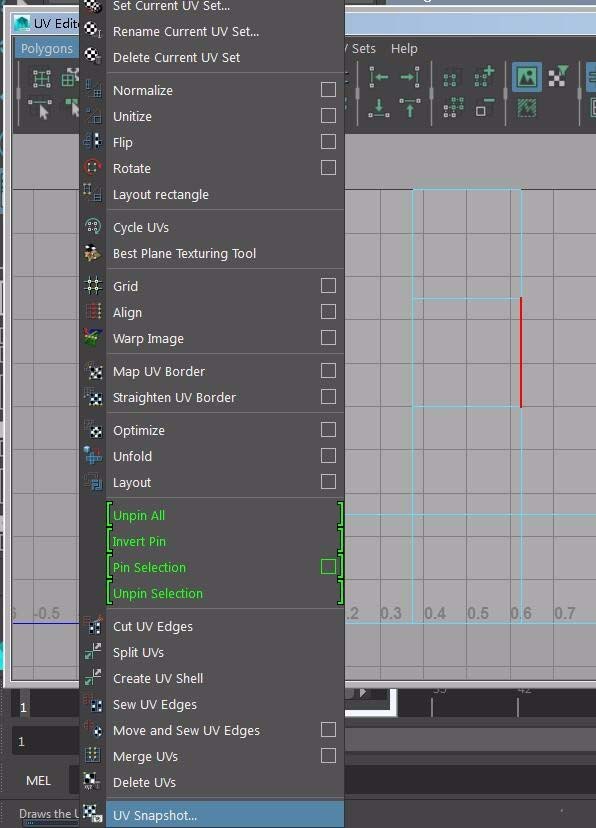This screenshot has height=828, width=596.
Task: Click the Split UVs icon
Action: [x=93, y=652]
